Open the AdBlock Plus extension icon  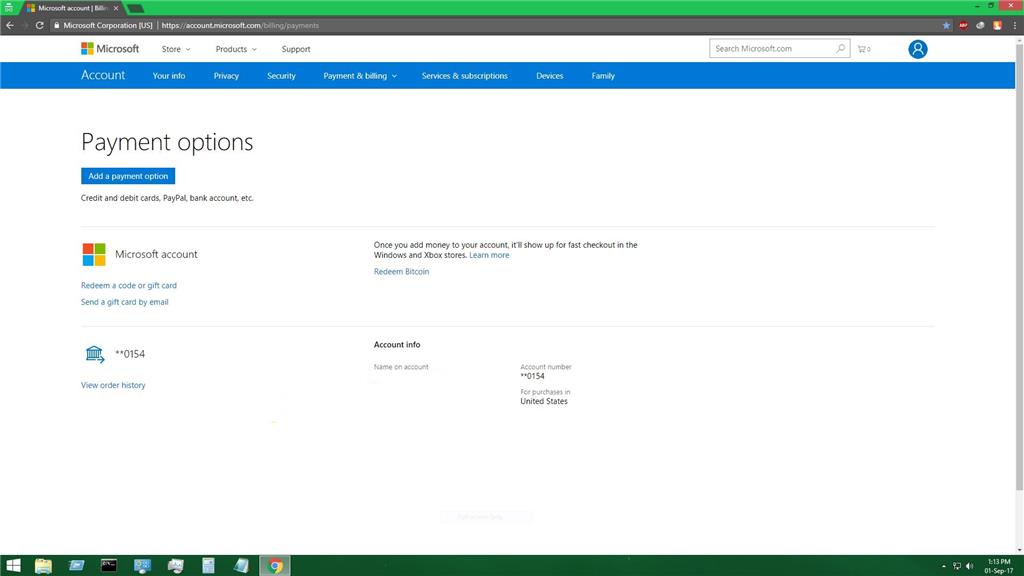click(x=963, y=25)
